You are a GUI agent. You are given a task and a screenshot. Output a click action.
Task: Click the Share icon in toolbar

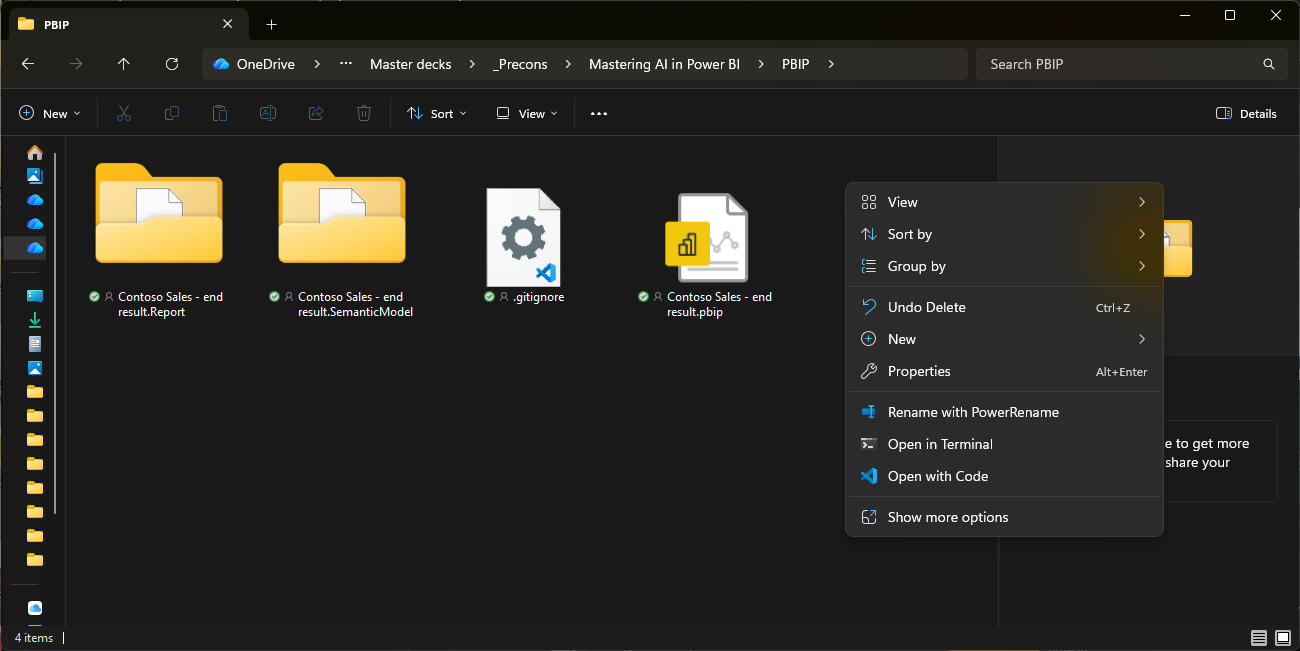pyautogui.click(x=316, y=114)
